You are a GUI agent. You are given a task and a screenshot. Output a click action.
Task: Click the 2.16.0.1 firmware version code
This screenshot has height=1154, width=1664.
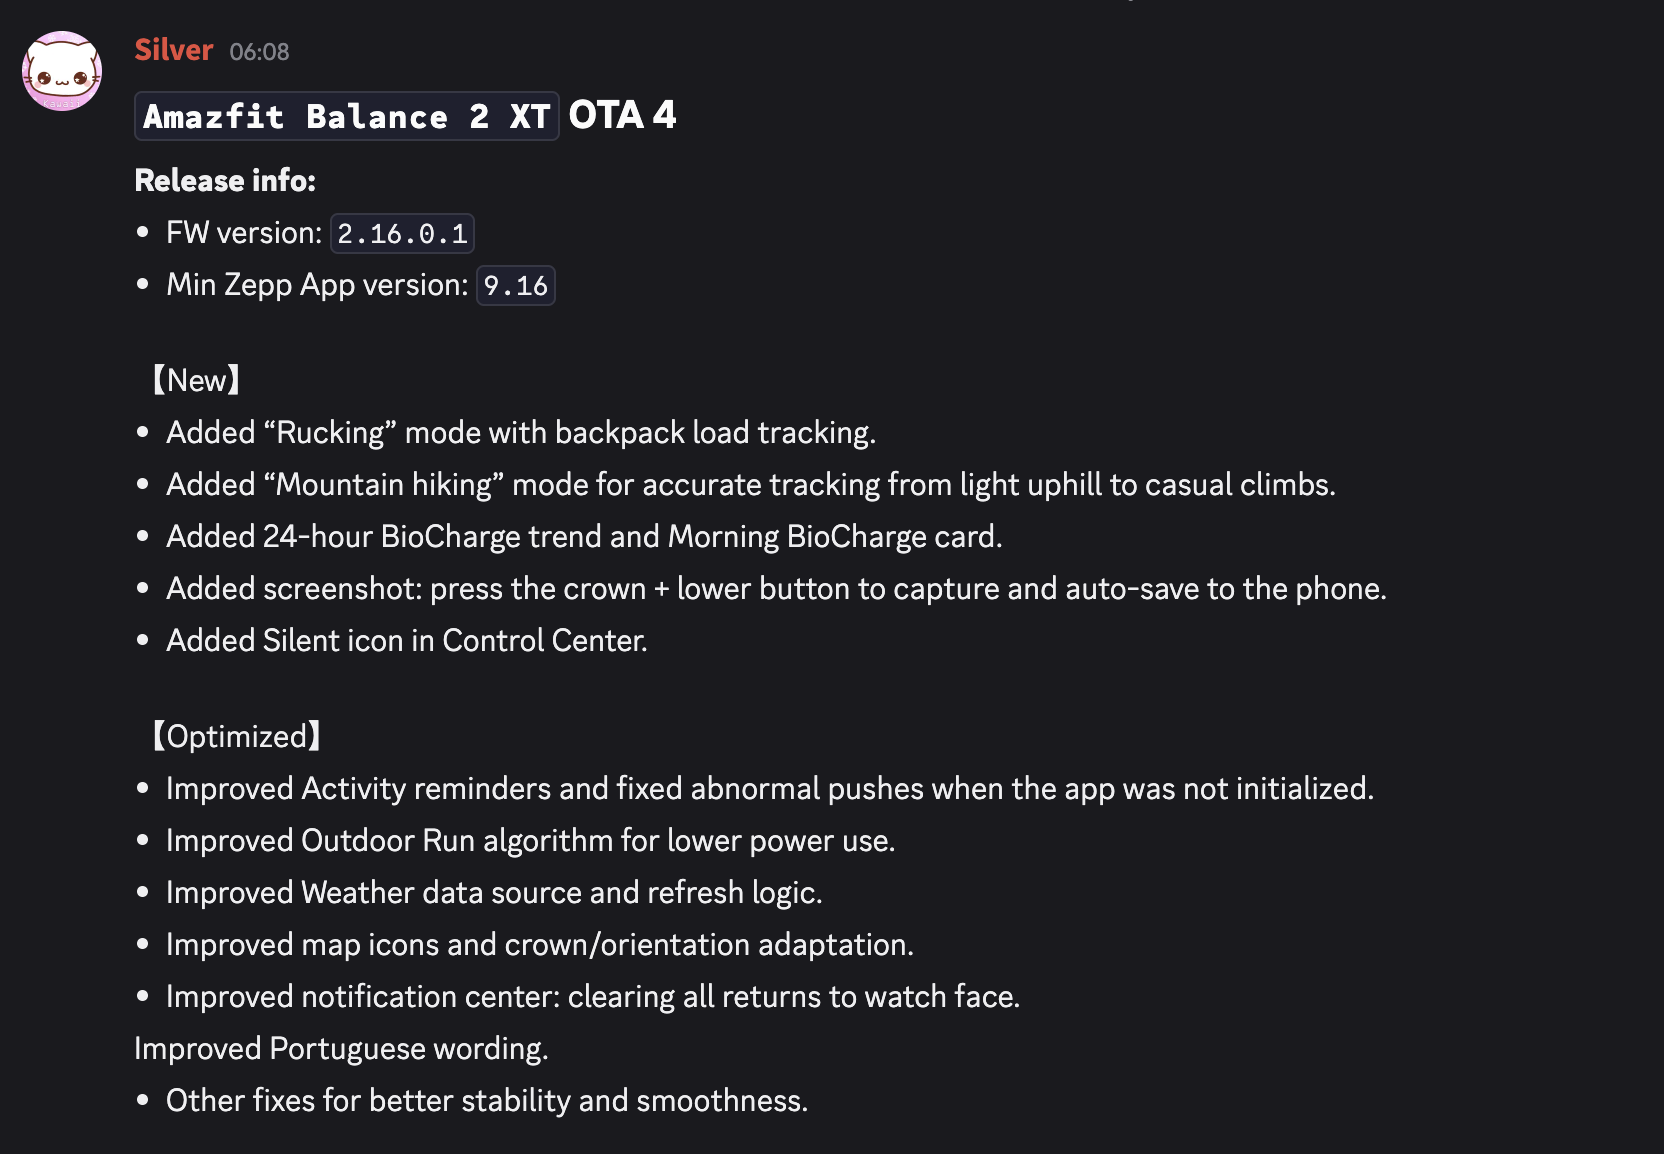point(402,234)
